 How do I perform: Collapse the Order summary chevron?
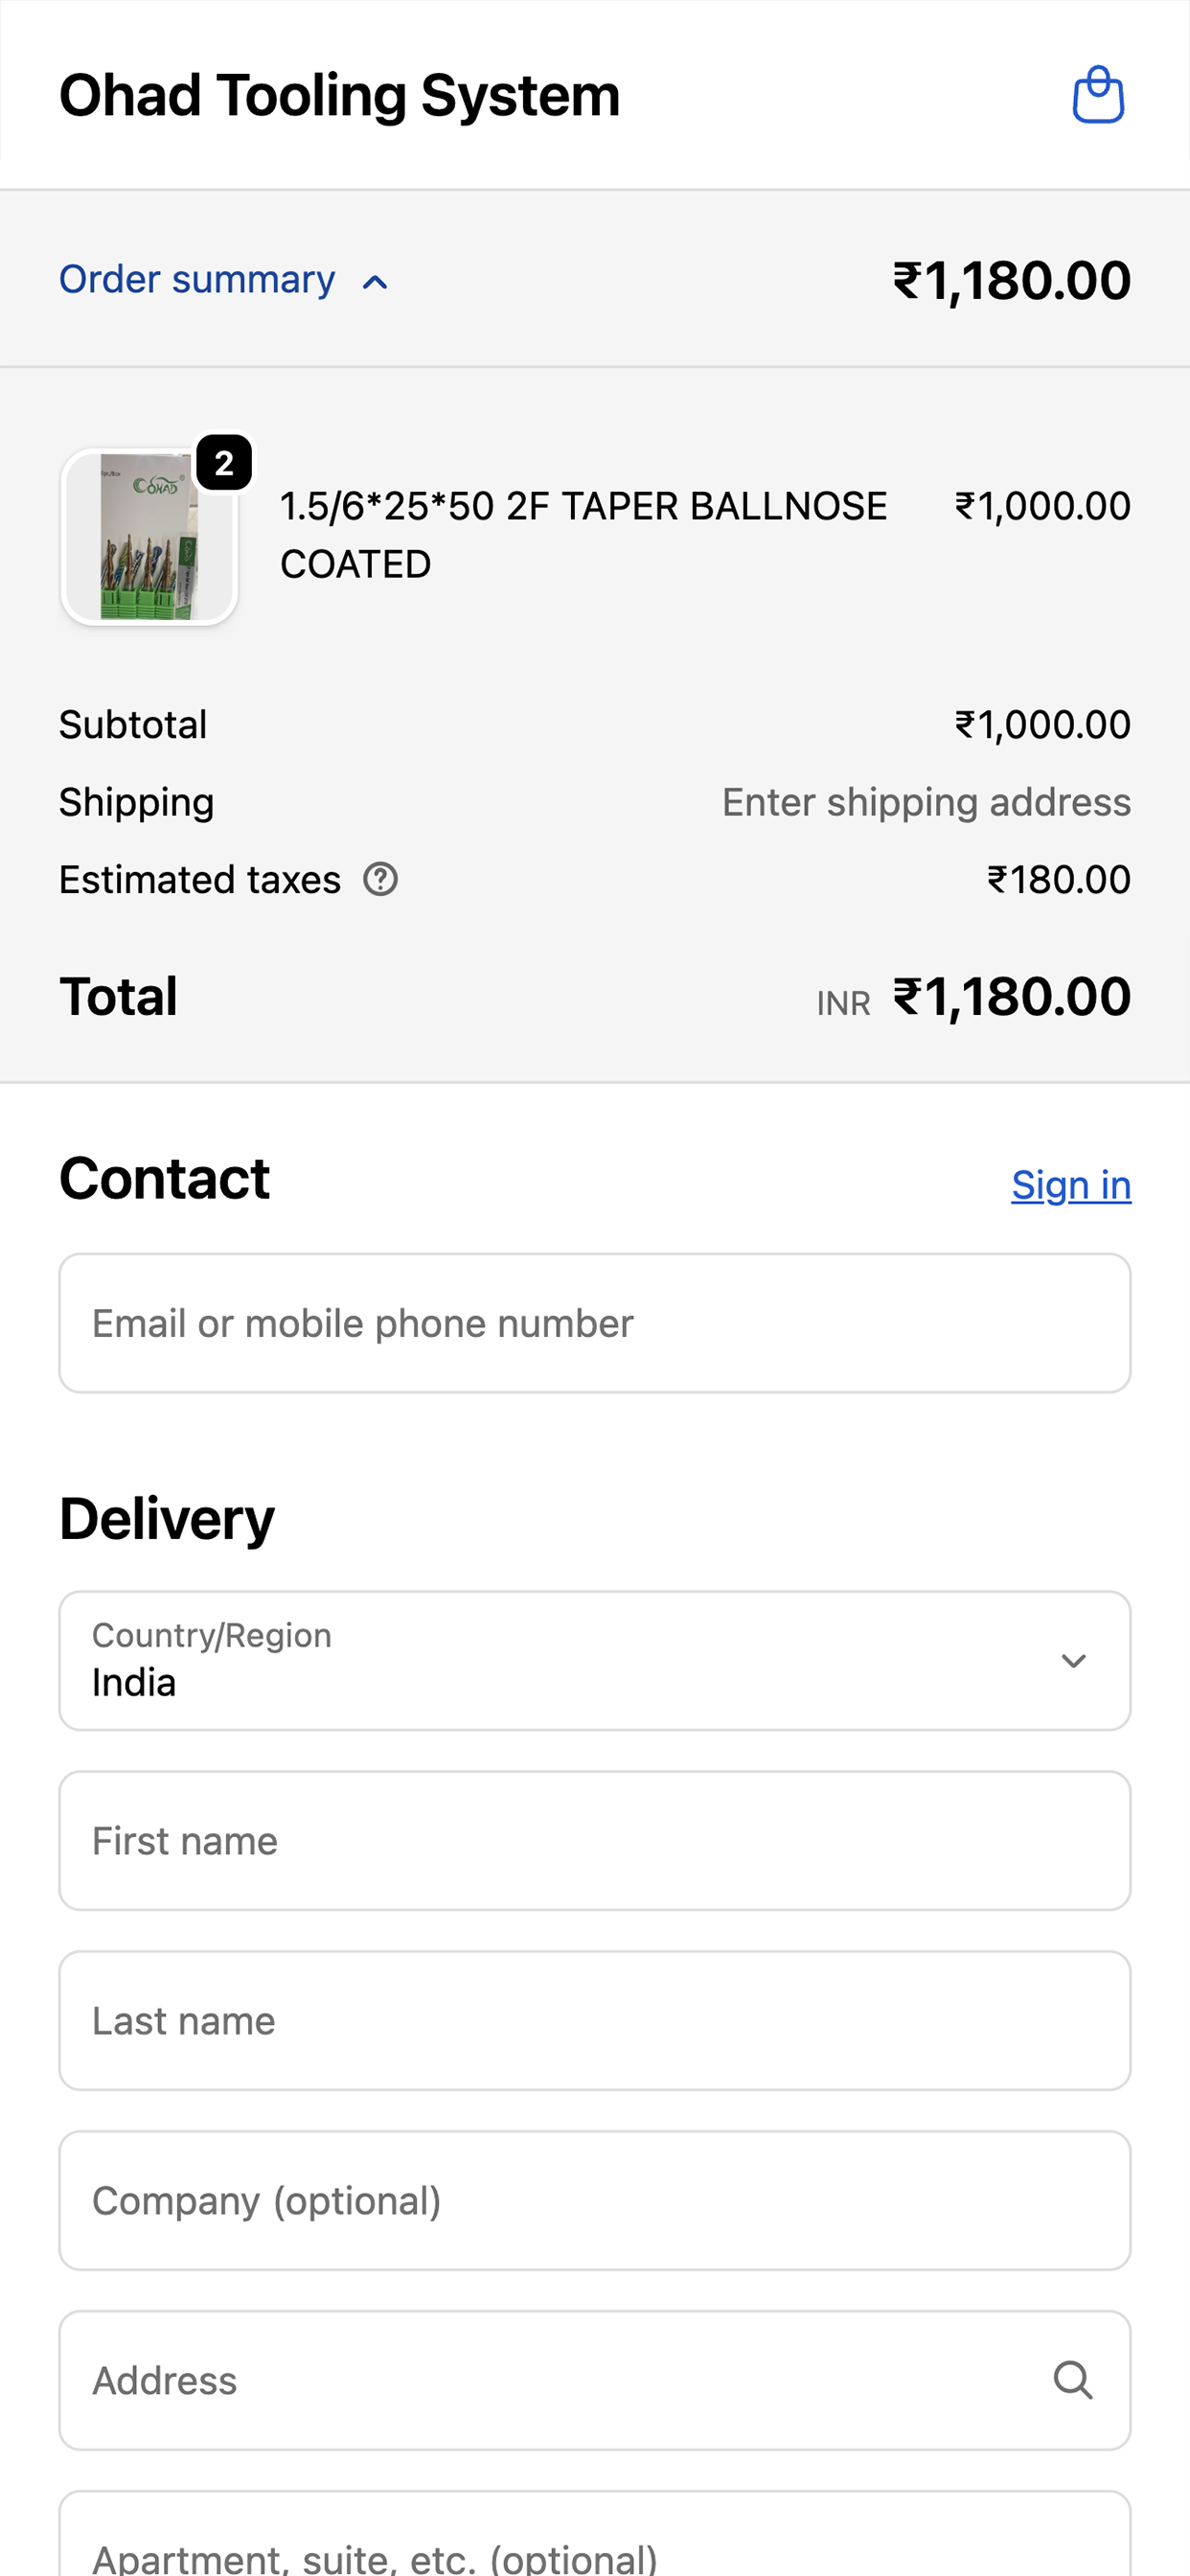[375, 282]
